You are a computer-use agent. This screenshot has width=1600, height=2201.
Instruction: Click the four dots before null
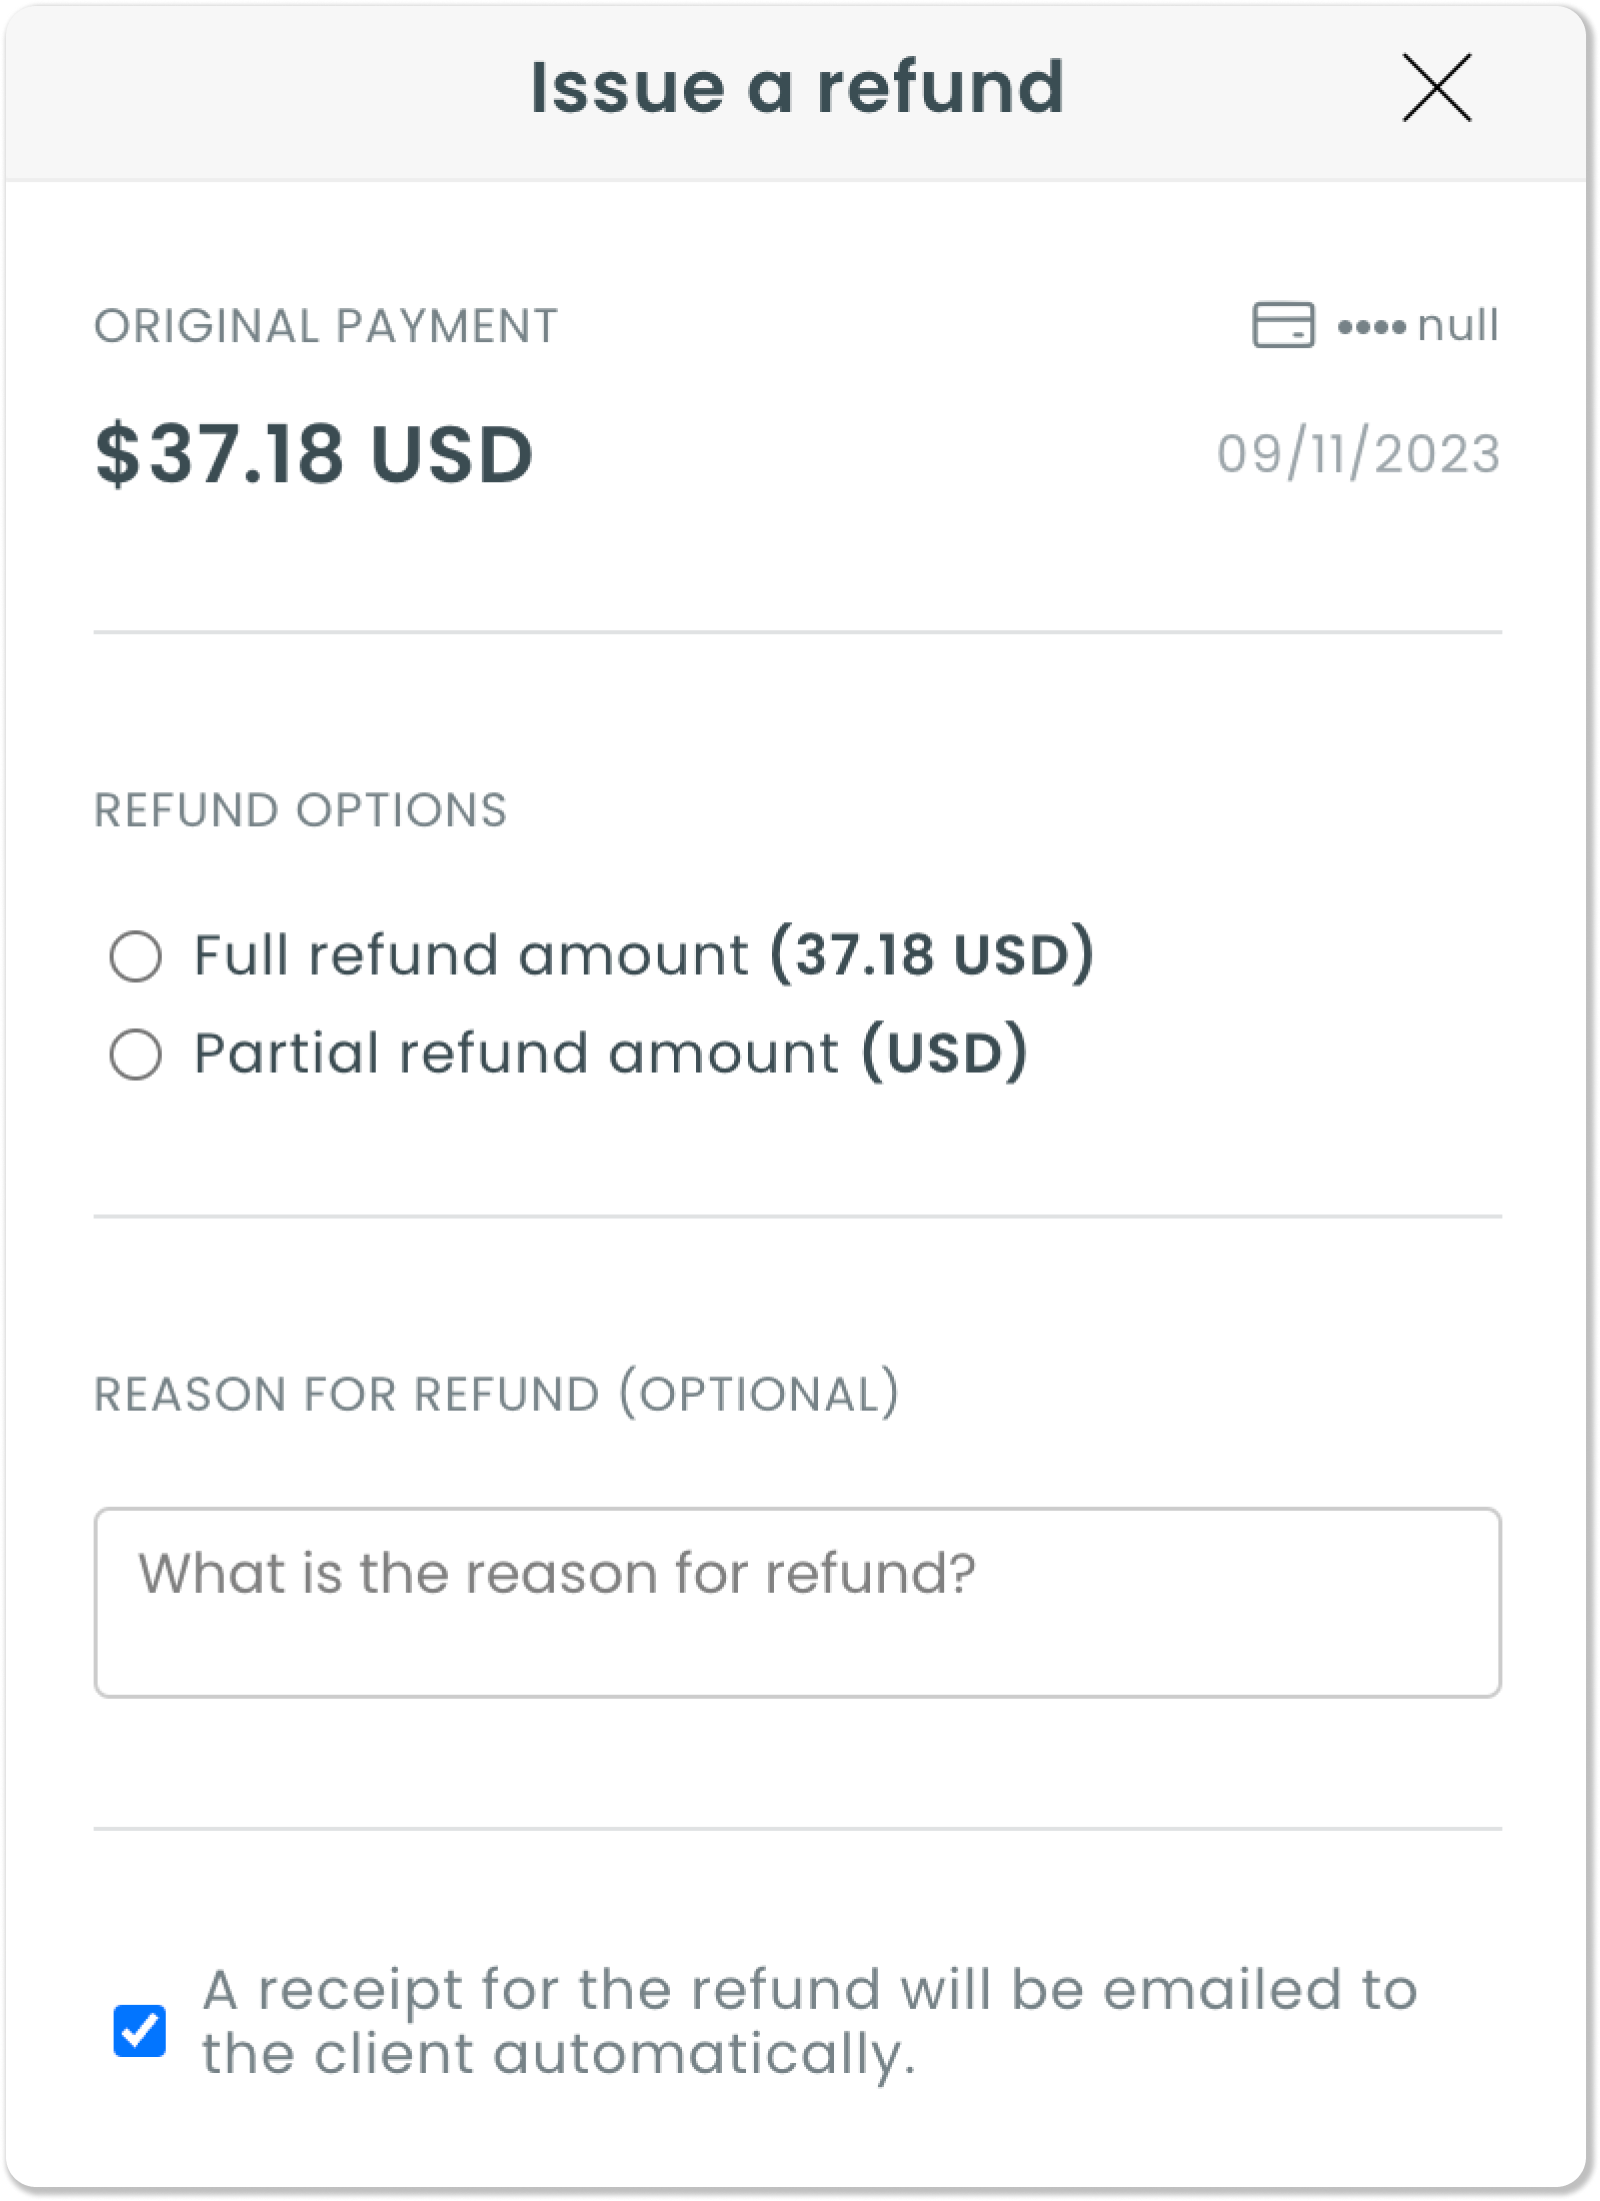pos(1372,327)
